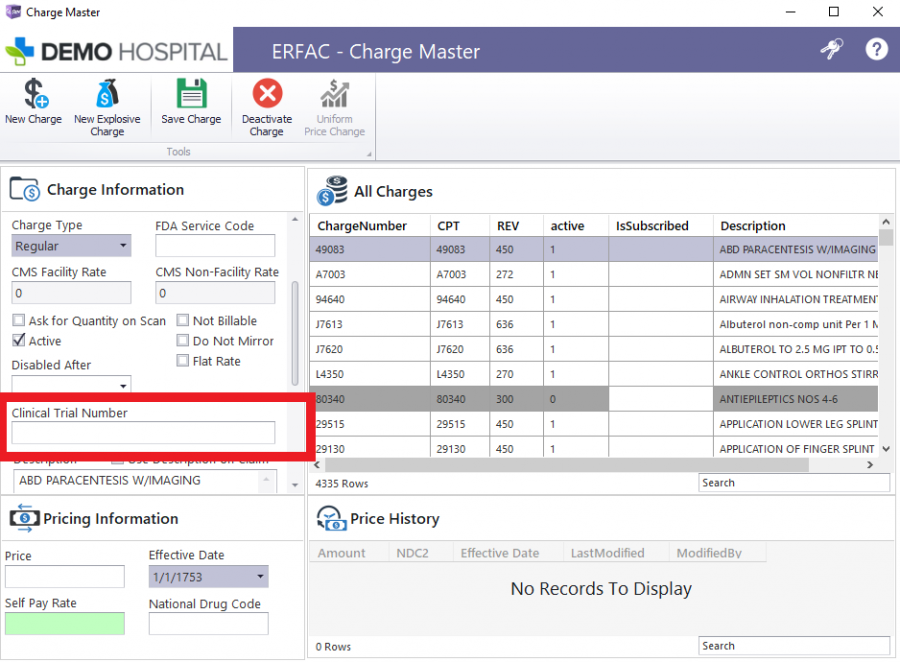Select charge row A7003

[593, 274]
